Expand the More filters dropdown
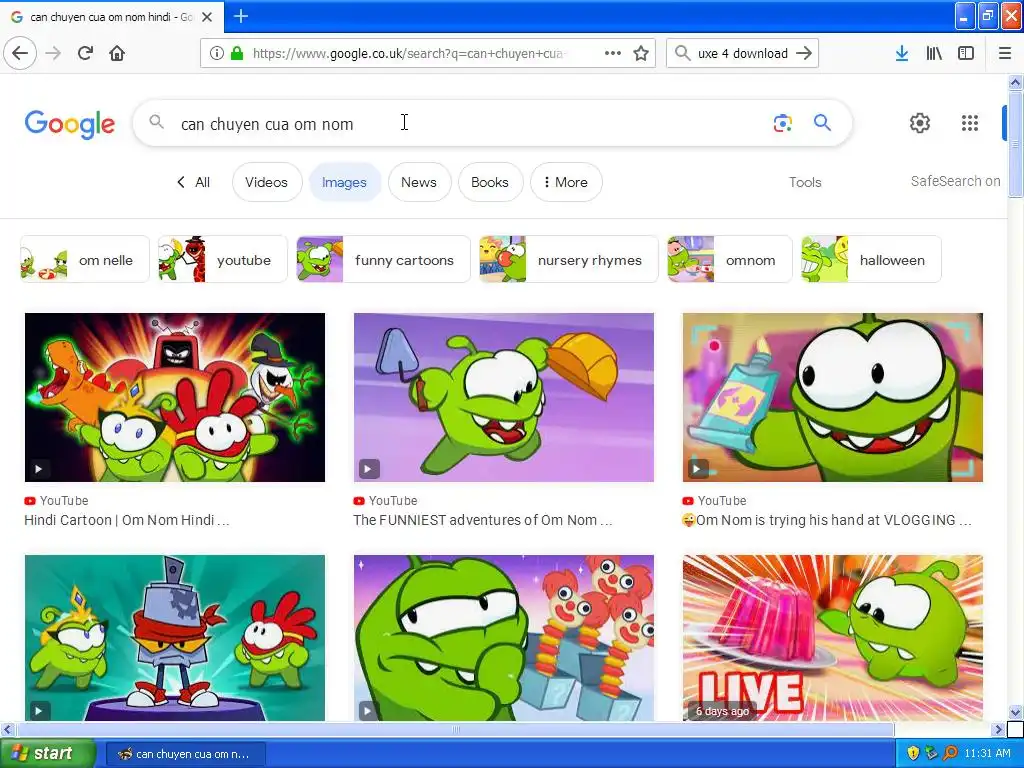Screen dimensions: 1024x768 (566, 182)
